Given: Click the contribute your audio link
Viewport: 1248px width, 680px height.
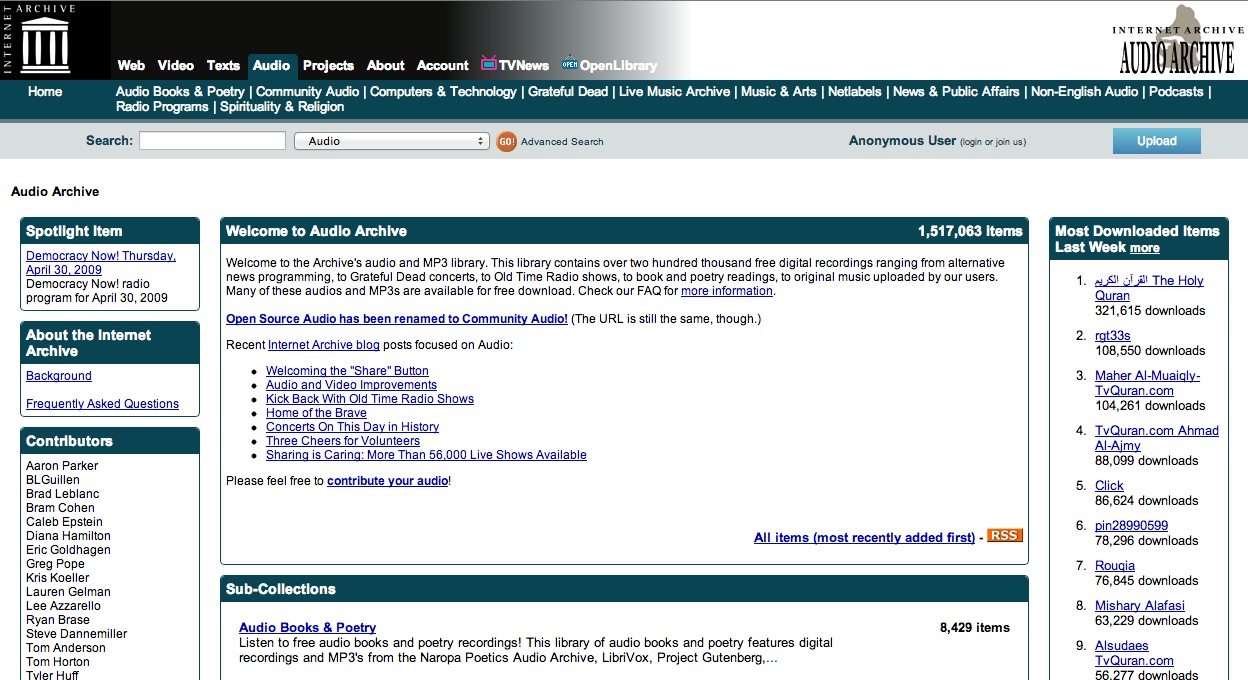Looking at the screenshot, I should 387,481.
